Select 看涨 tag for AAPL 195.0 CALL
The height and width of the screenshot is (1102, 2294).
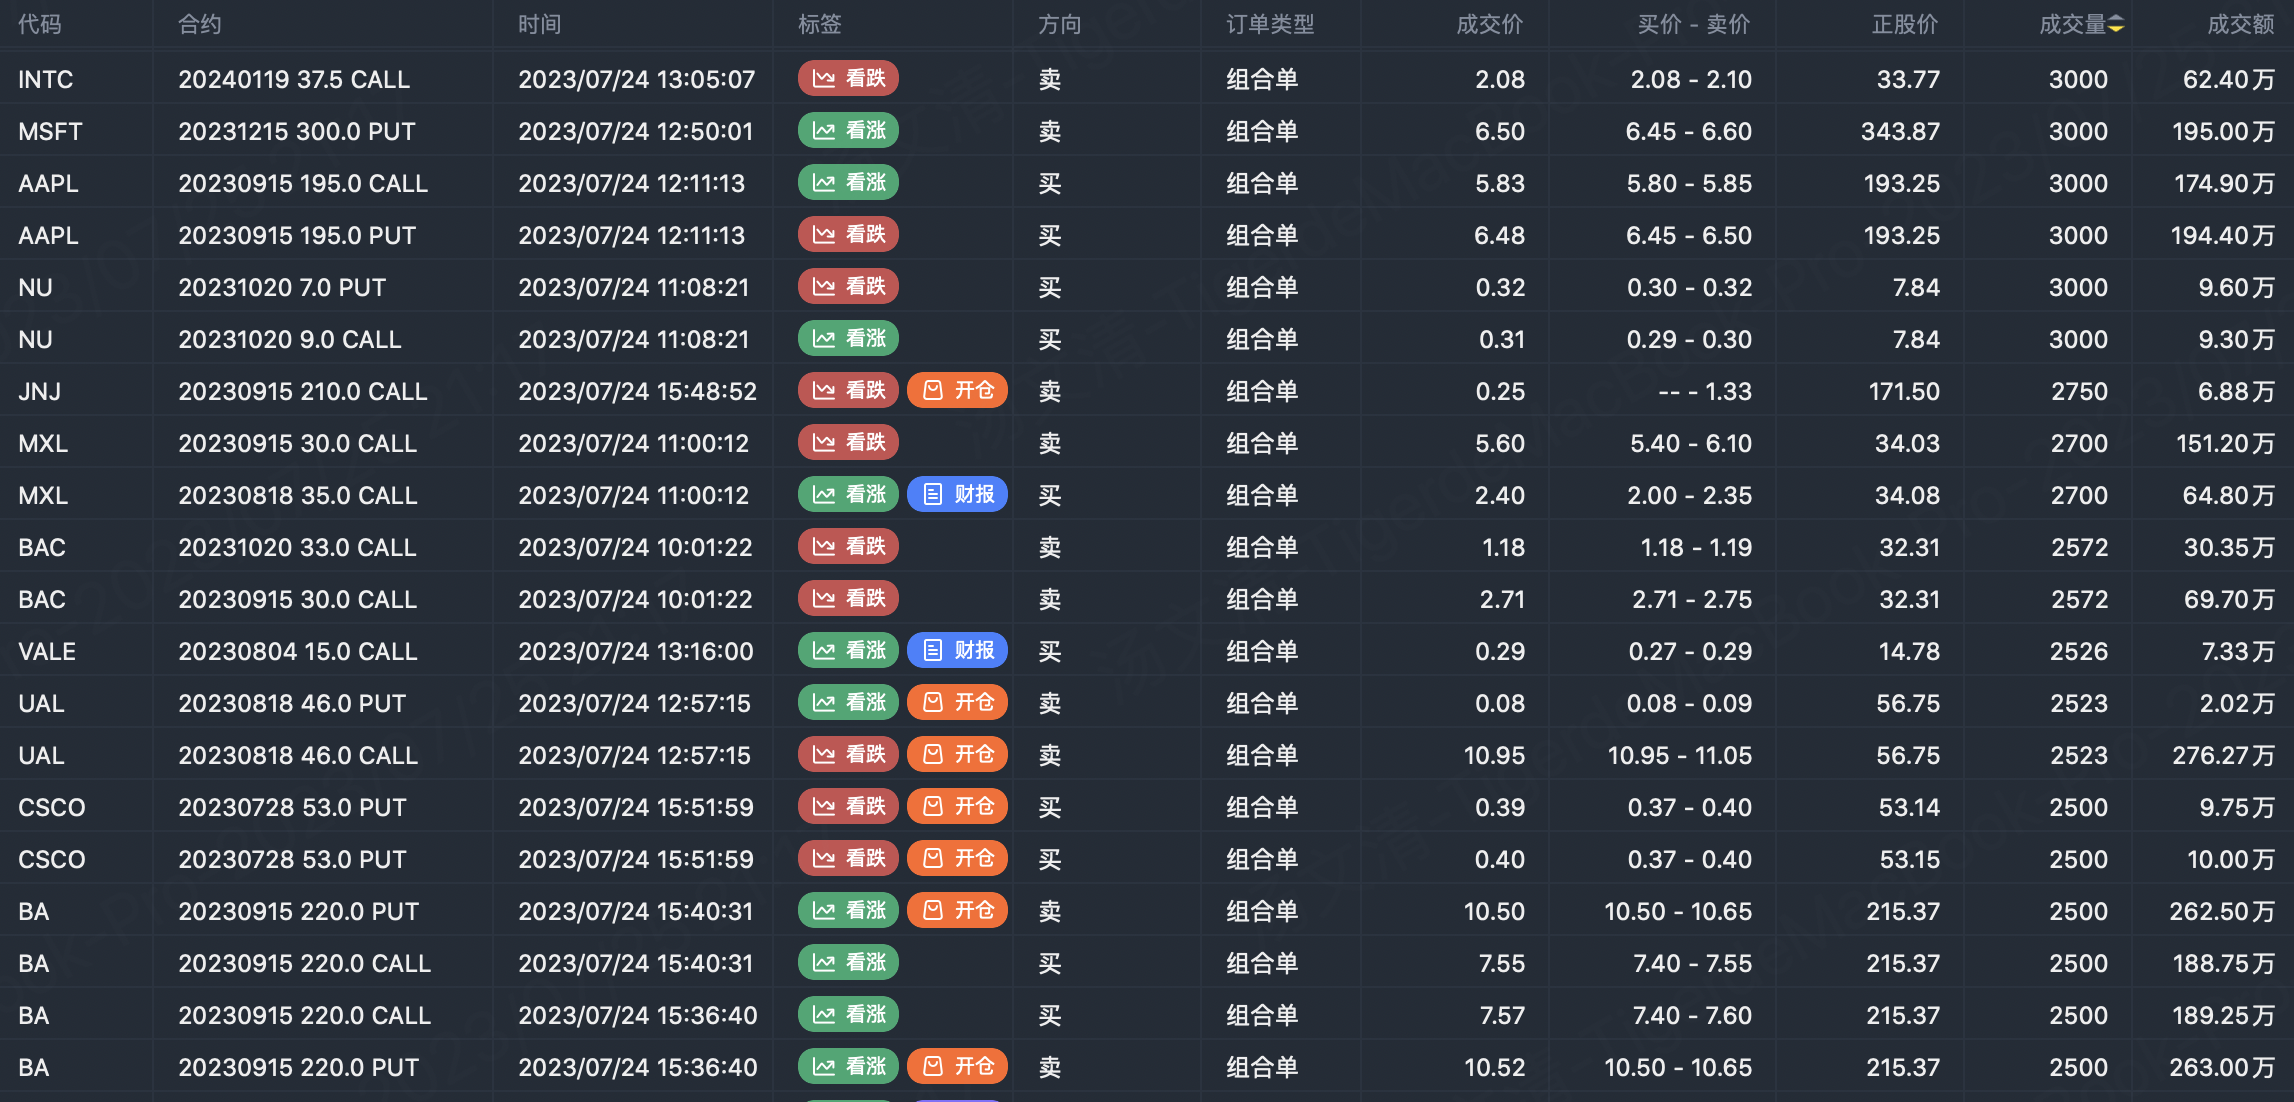tap(848, 182)
